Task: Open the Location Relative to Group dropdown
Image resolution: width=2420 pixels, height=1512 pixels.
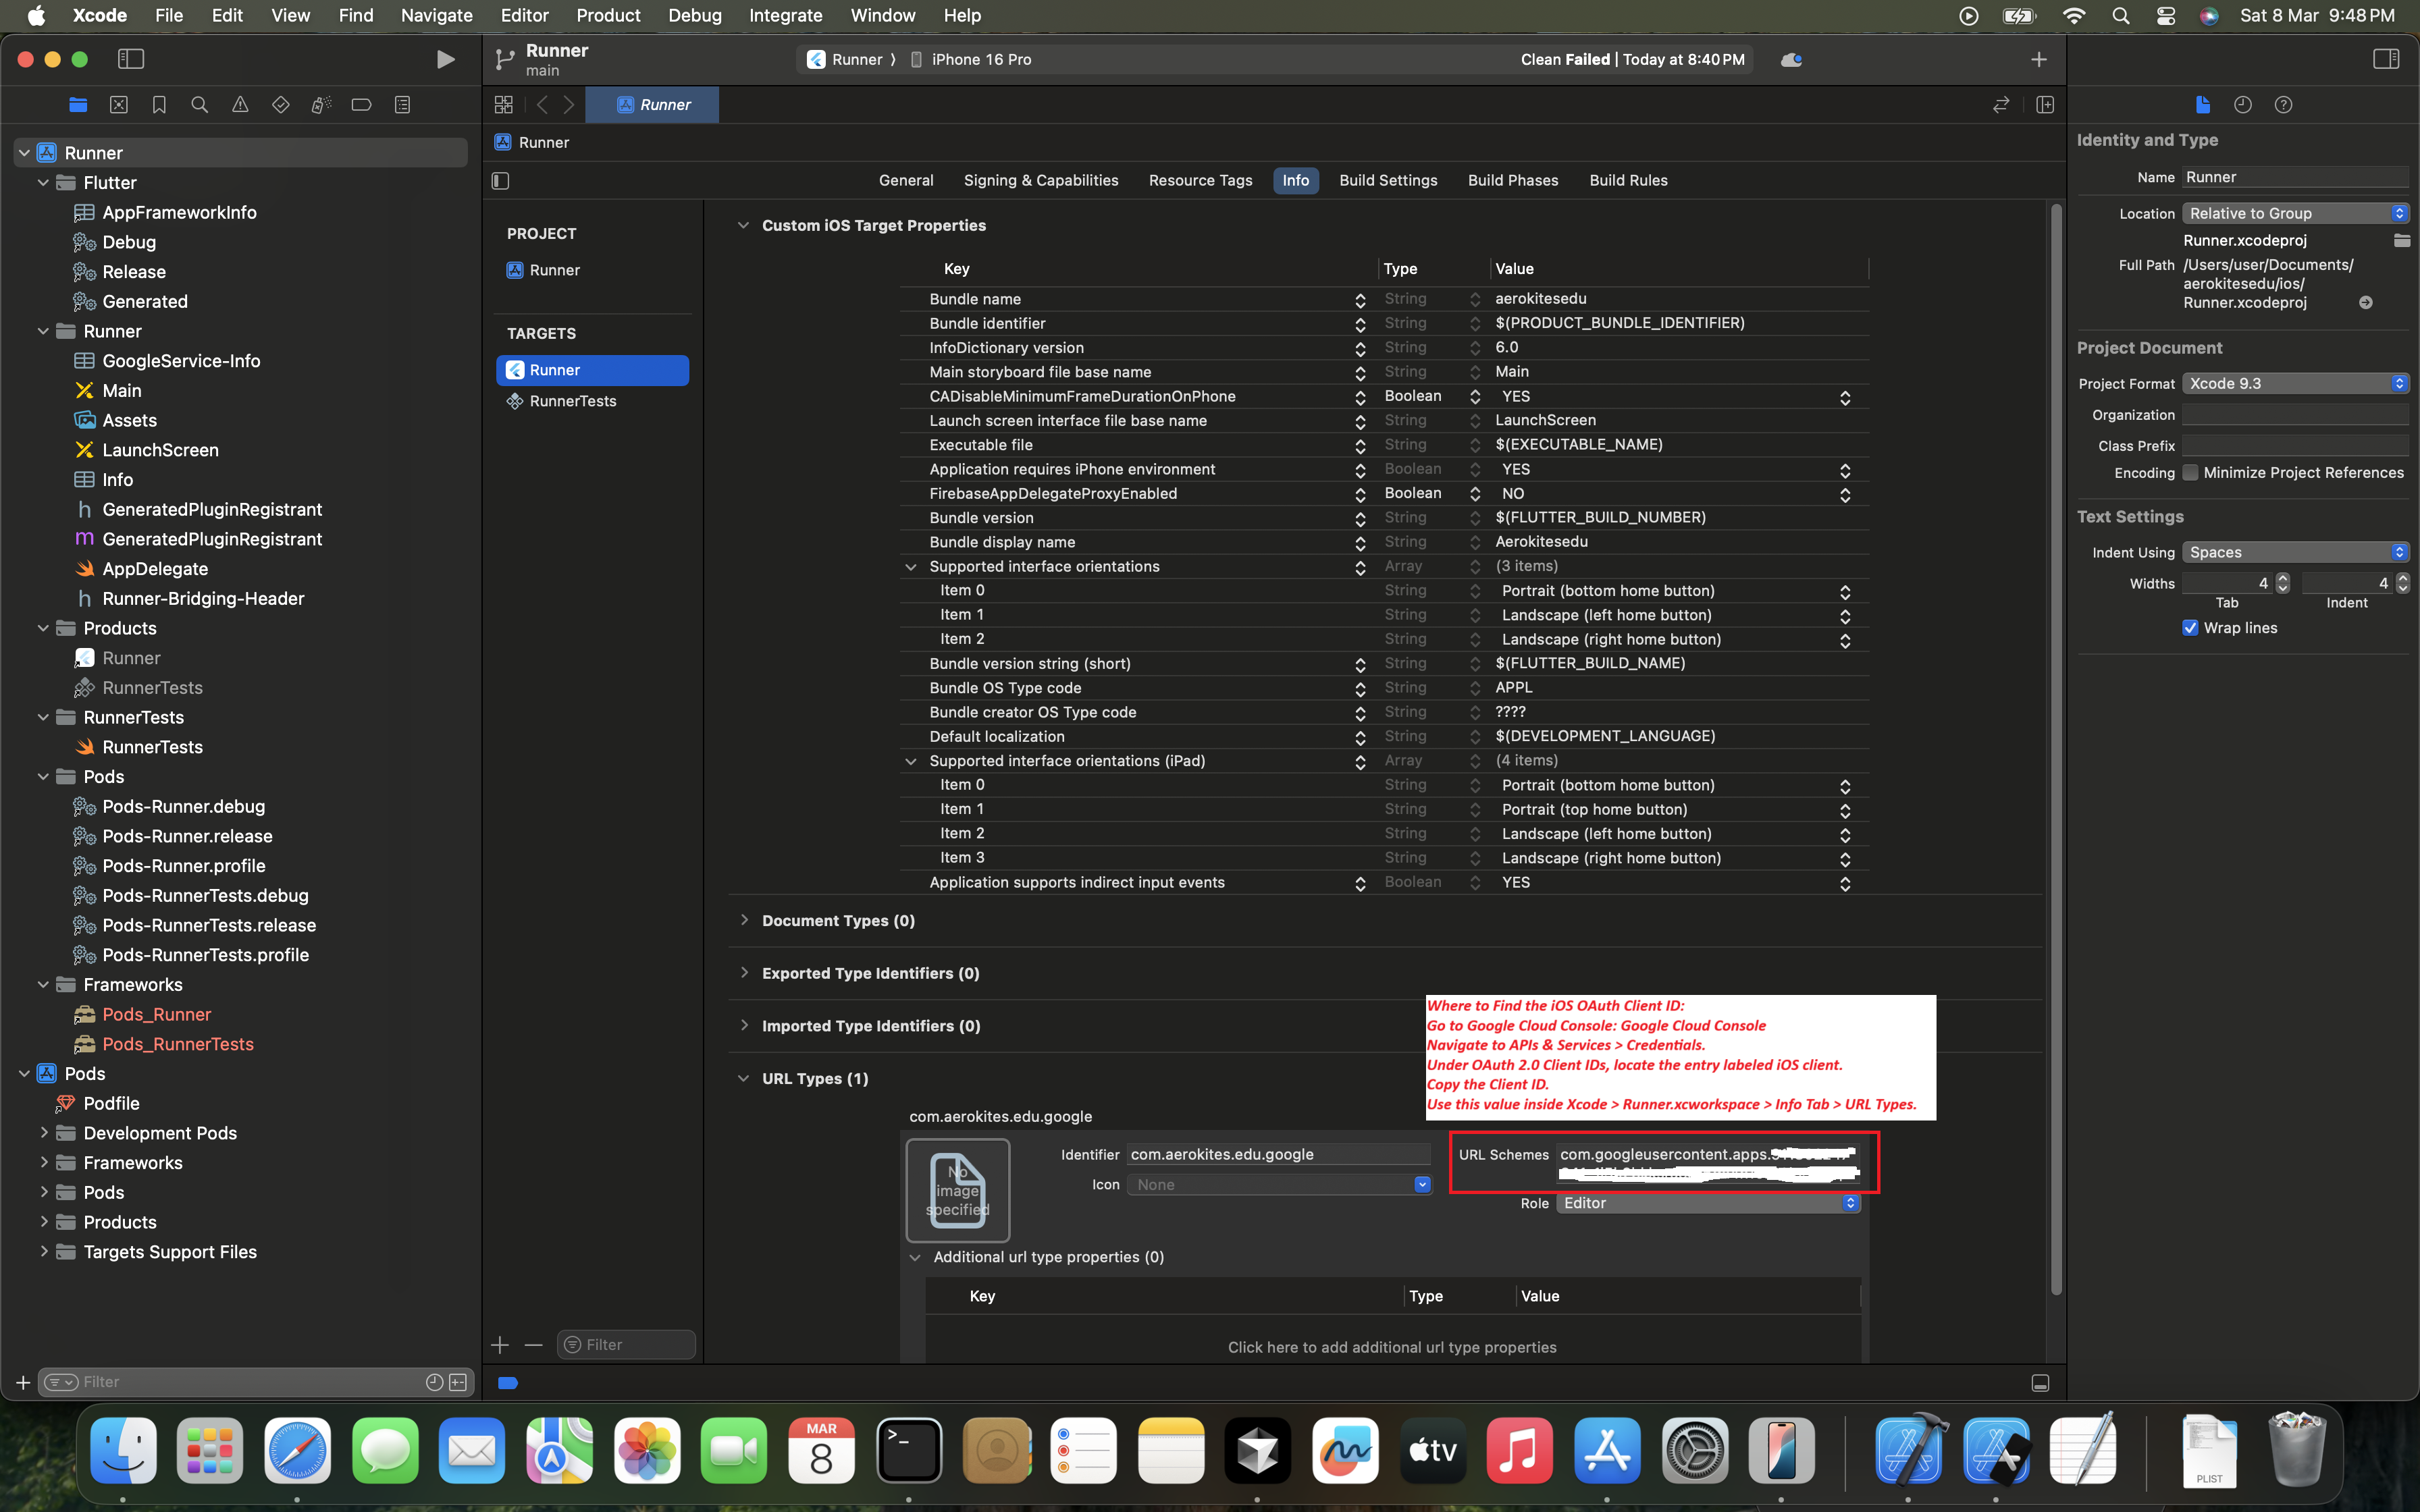Action: point(2295,214)
